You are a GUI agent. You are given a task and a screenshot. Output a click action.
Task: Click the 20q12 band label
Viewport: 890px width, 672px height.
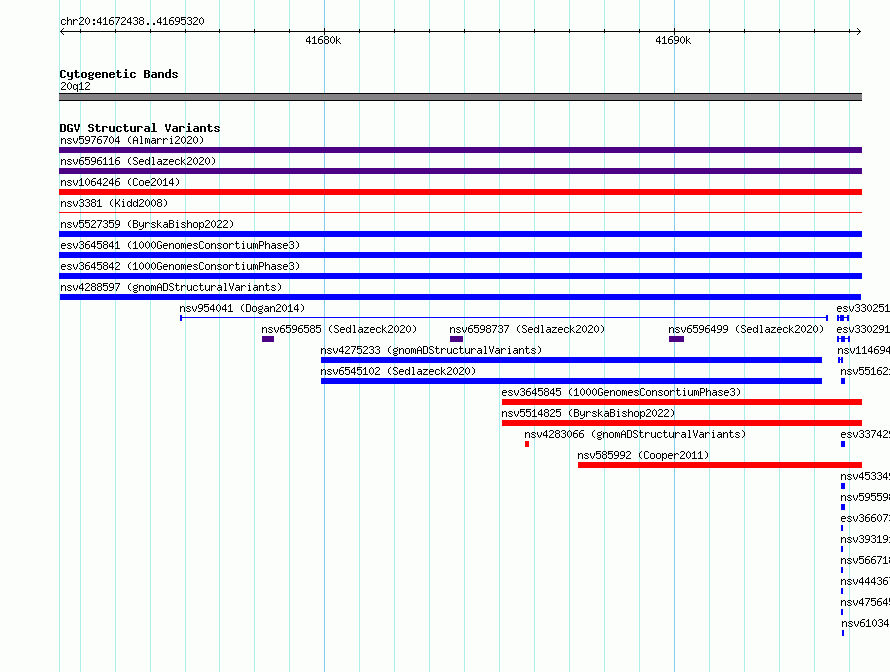point(75,86)
